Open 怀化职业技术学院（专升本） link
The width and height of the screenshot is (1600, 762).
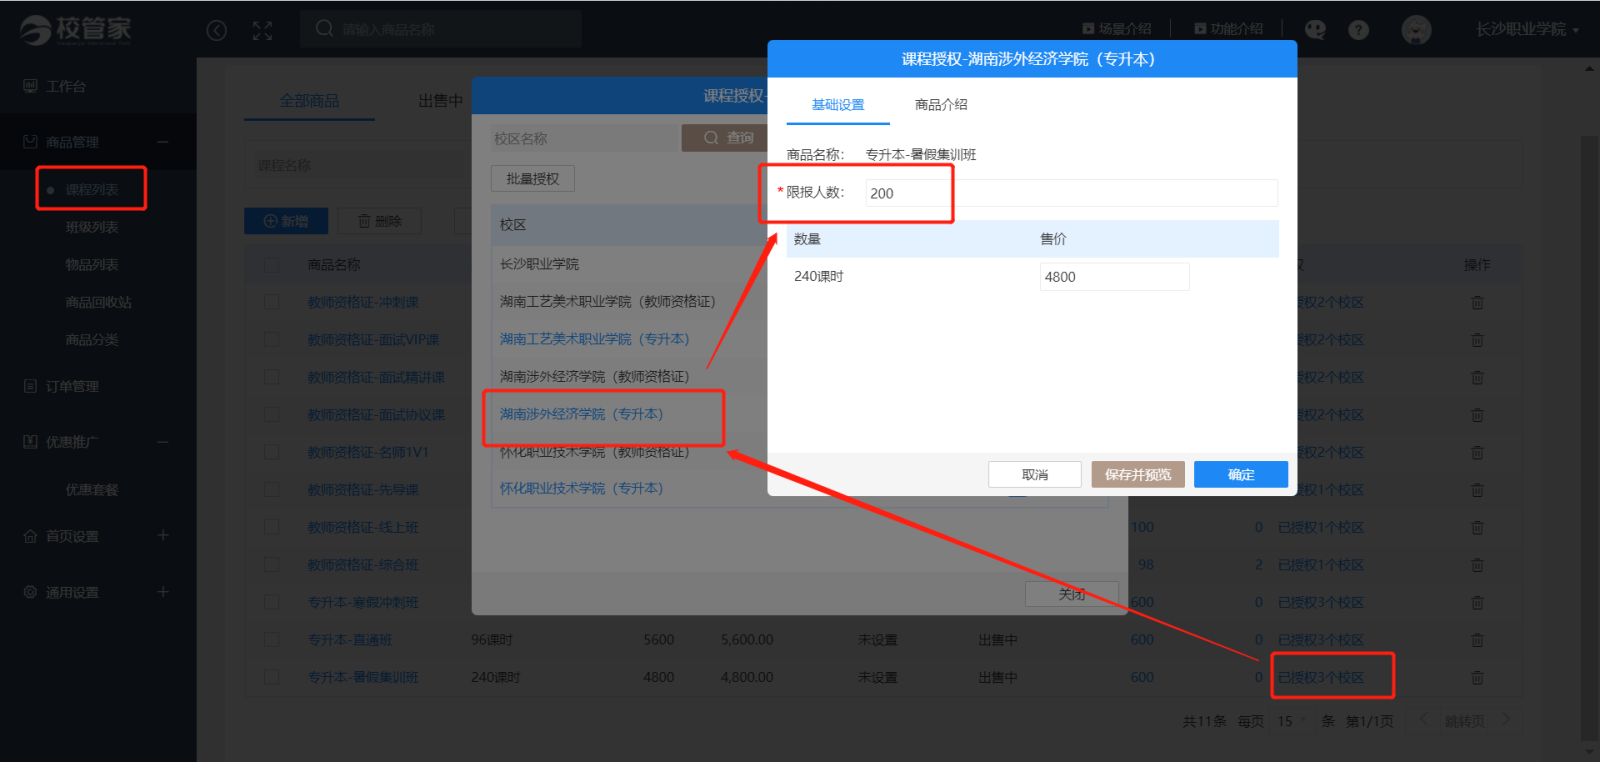click(582, 489)
